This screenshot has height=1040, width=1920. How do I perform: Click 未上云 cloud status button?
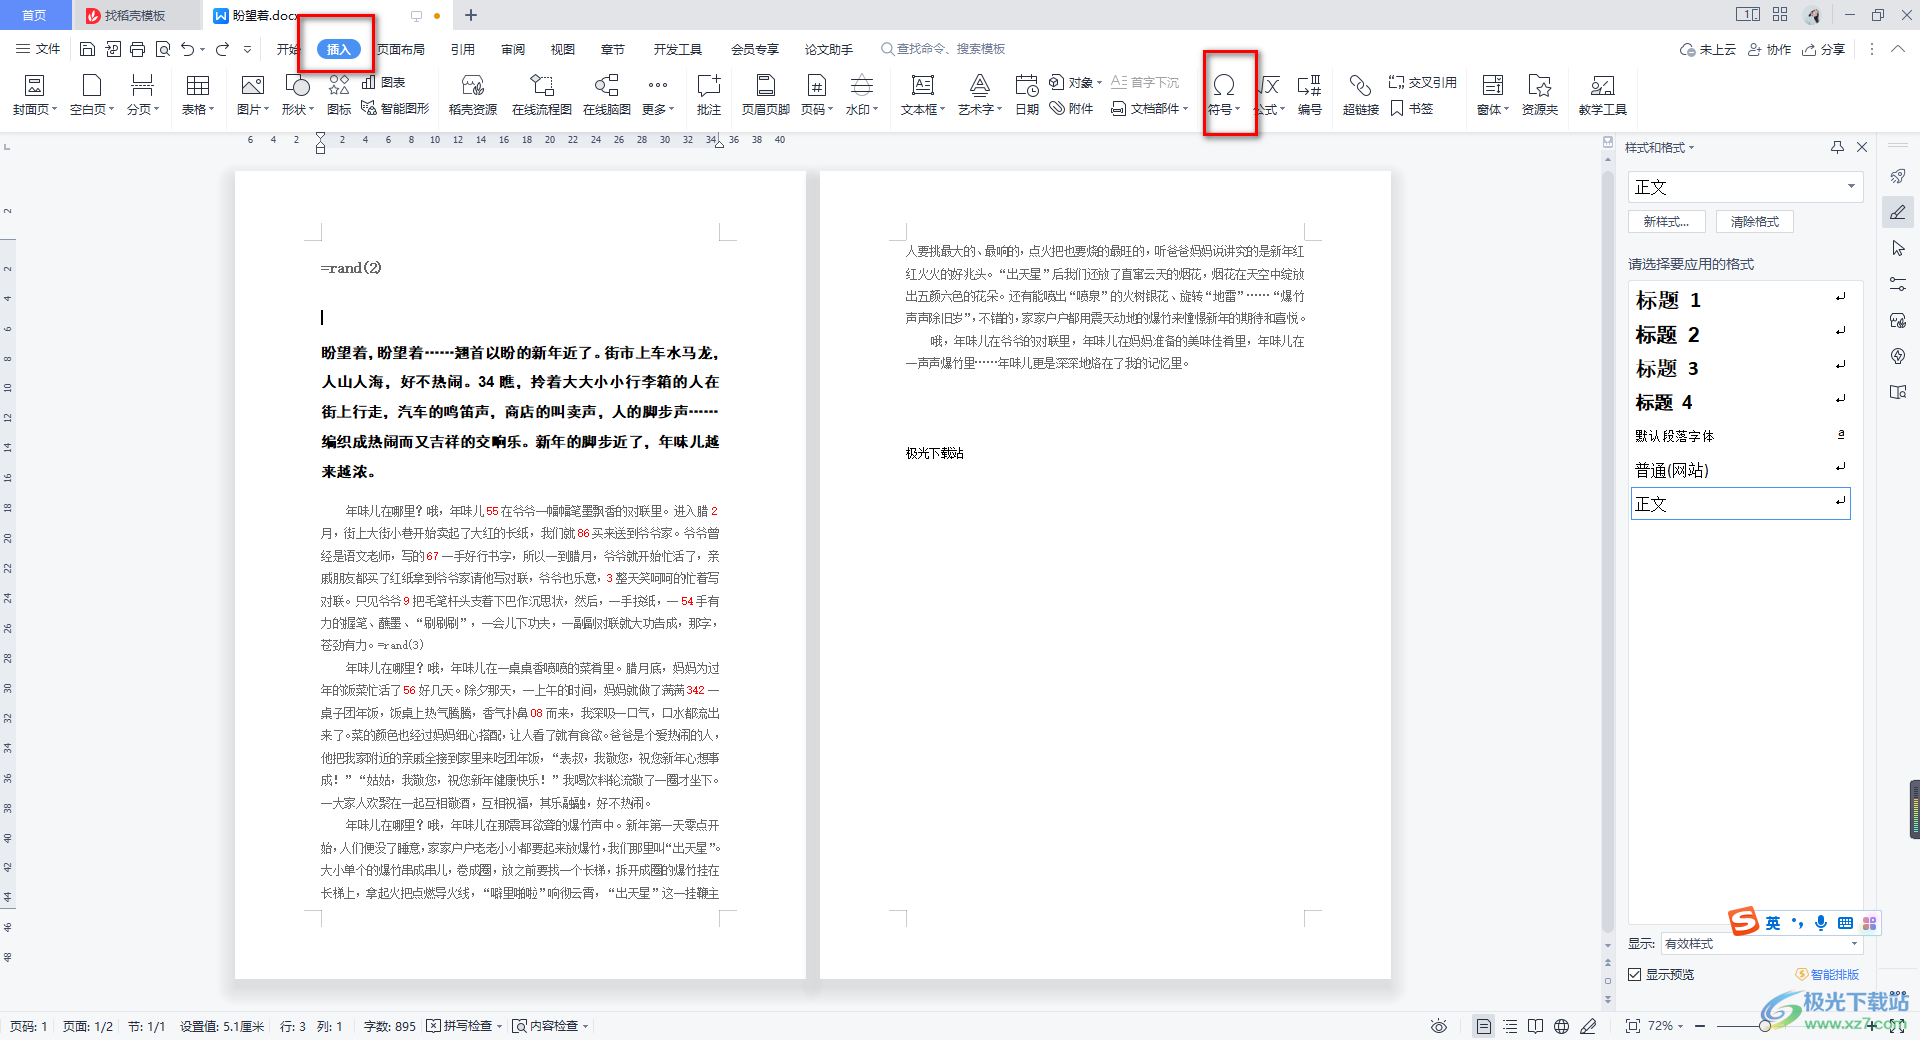click(1707, 49)
